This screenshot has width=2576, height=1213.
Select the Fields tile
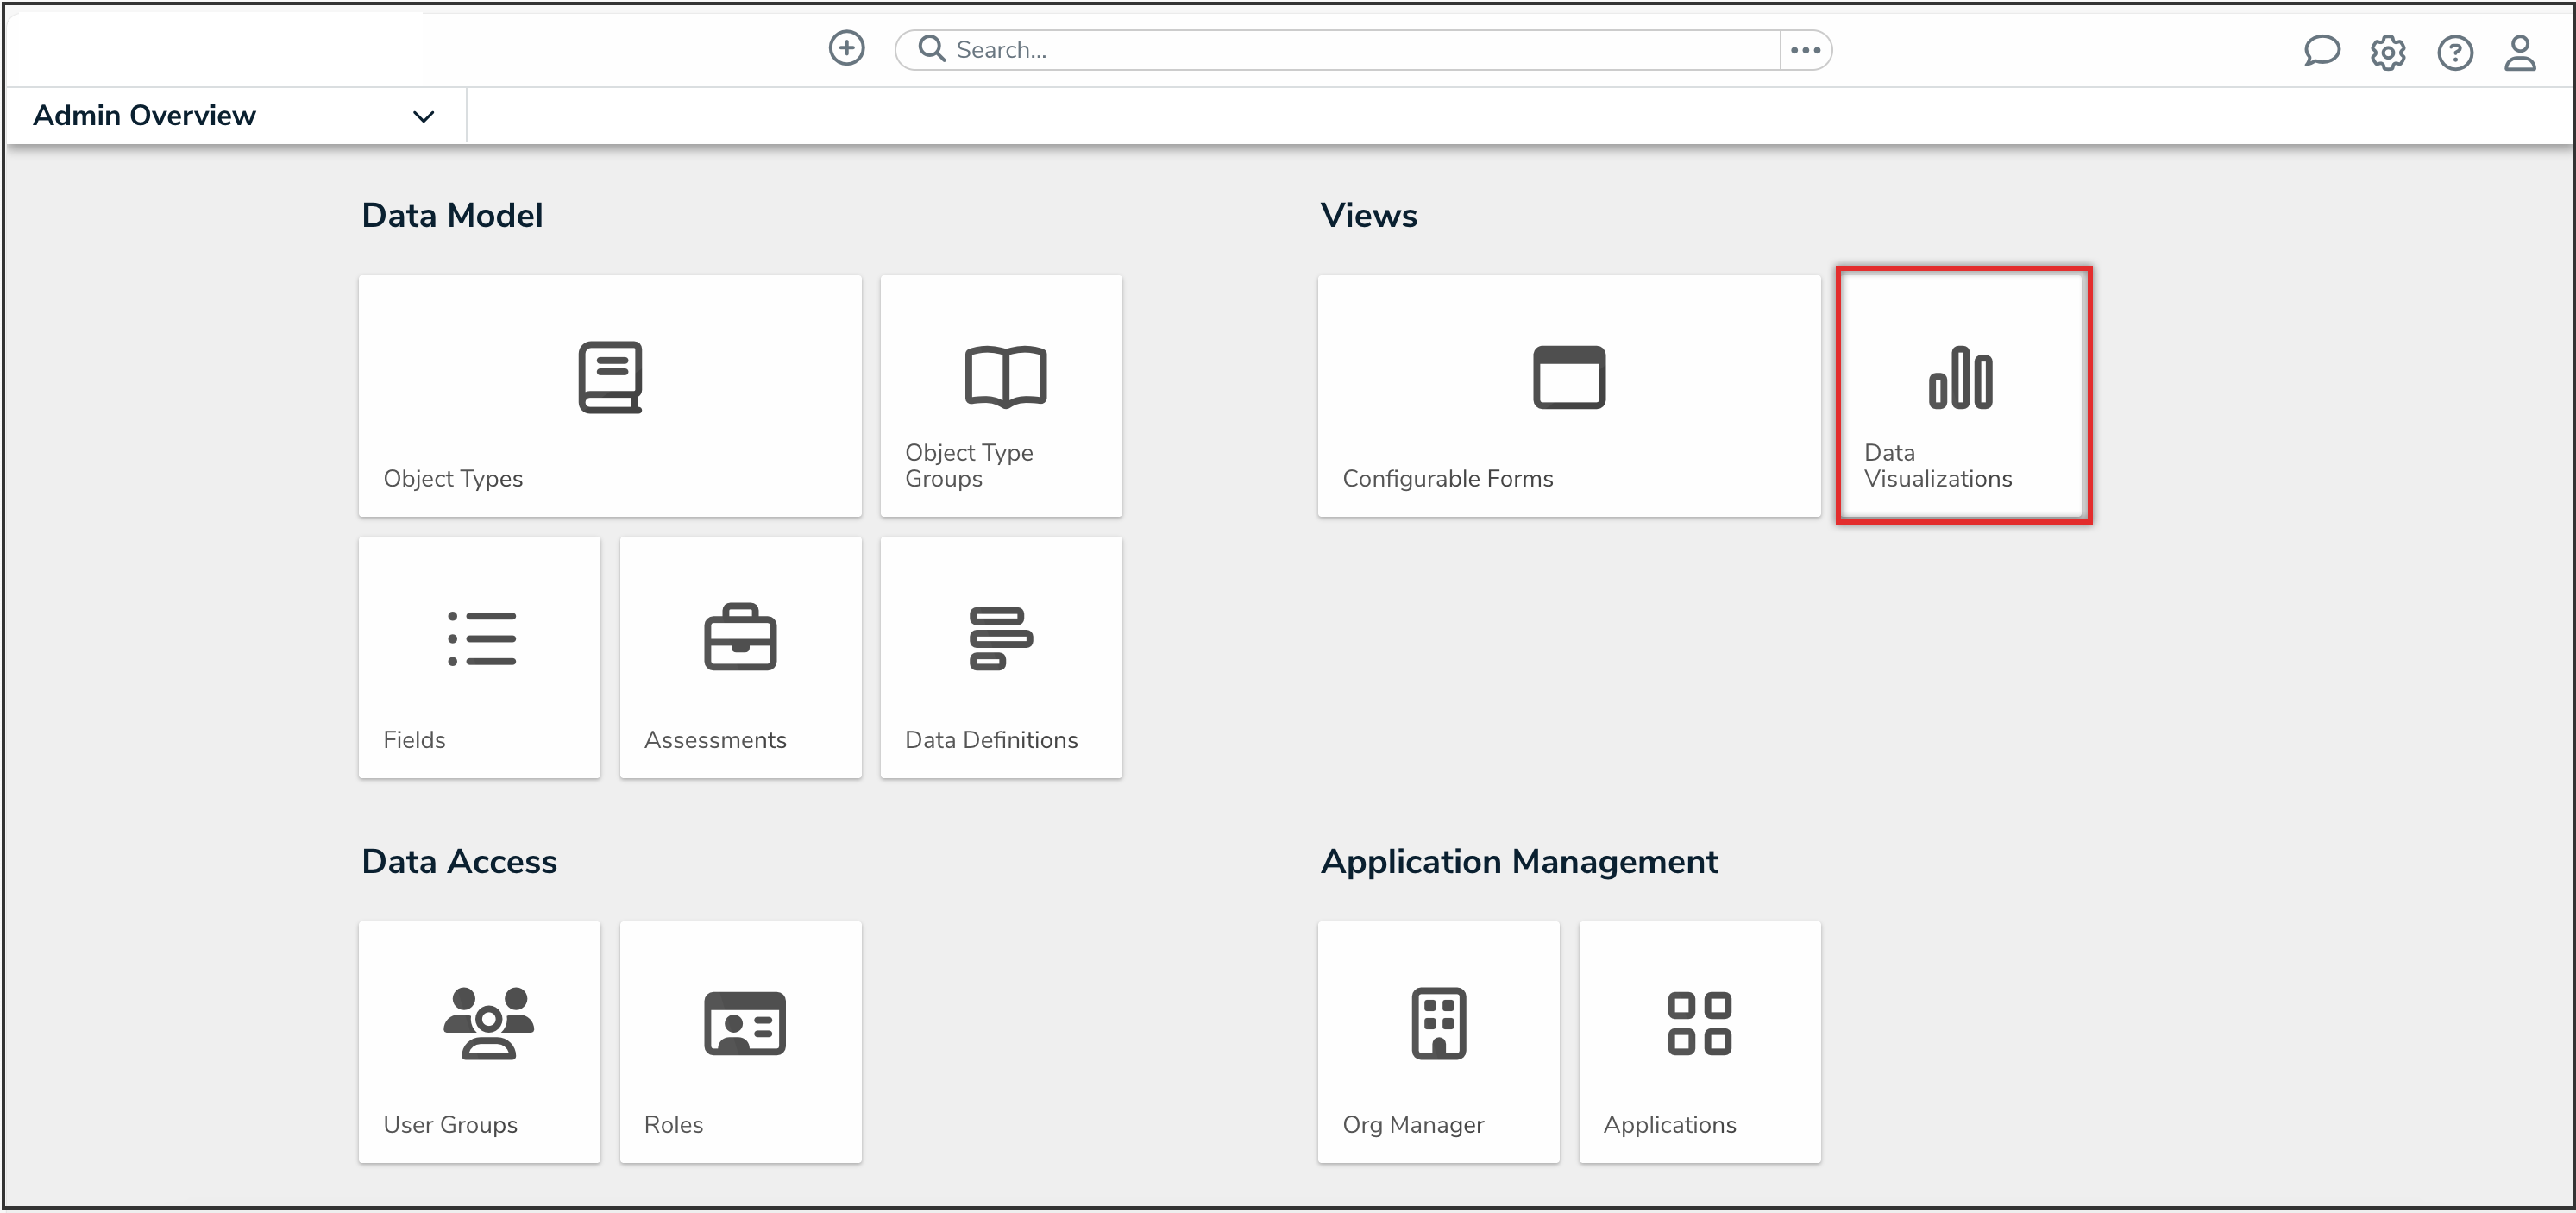point(479,657)
